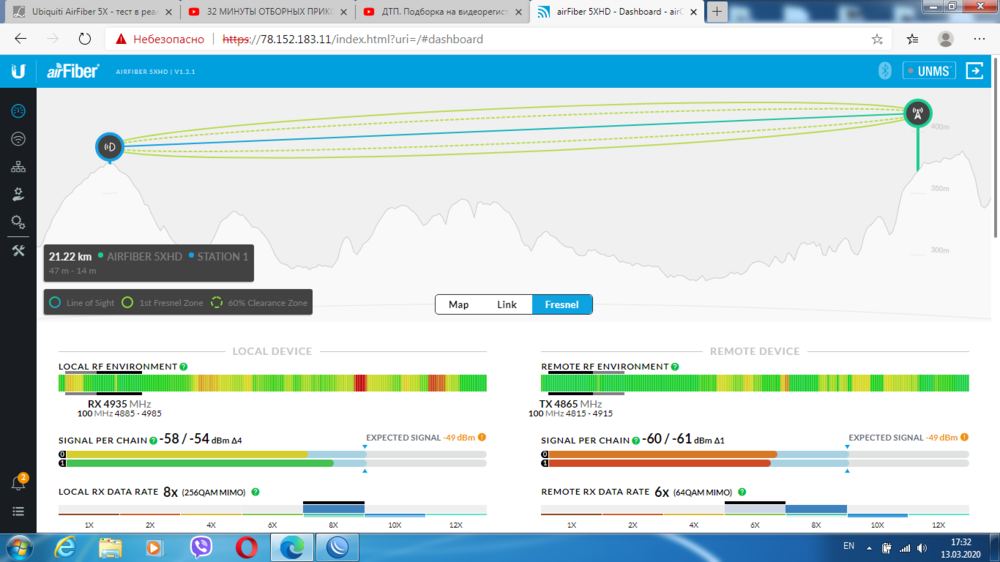The image size is (1000, 562).
Task: Open Opera from the Windows taskbar
Action: [246, 547]
